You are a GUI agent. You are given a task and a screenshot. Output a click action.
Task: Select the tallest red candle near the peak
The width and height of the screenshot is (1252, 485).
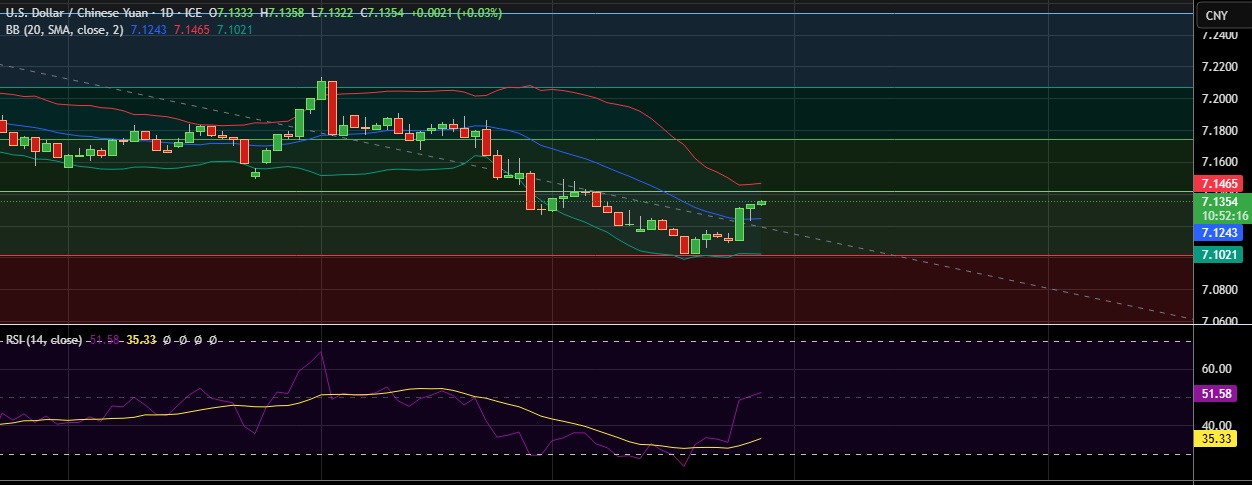tap(332, 108)
